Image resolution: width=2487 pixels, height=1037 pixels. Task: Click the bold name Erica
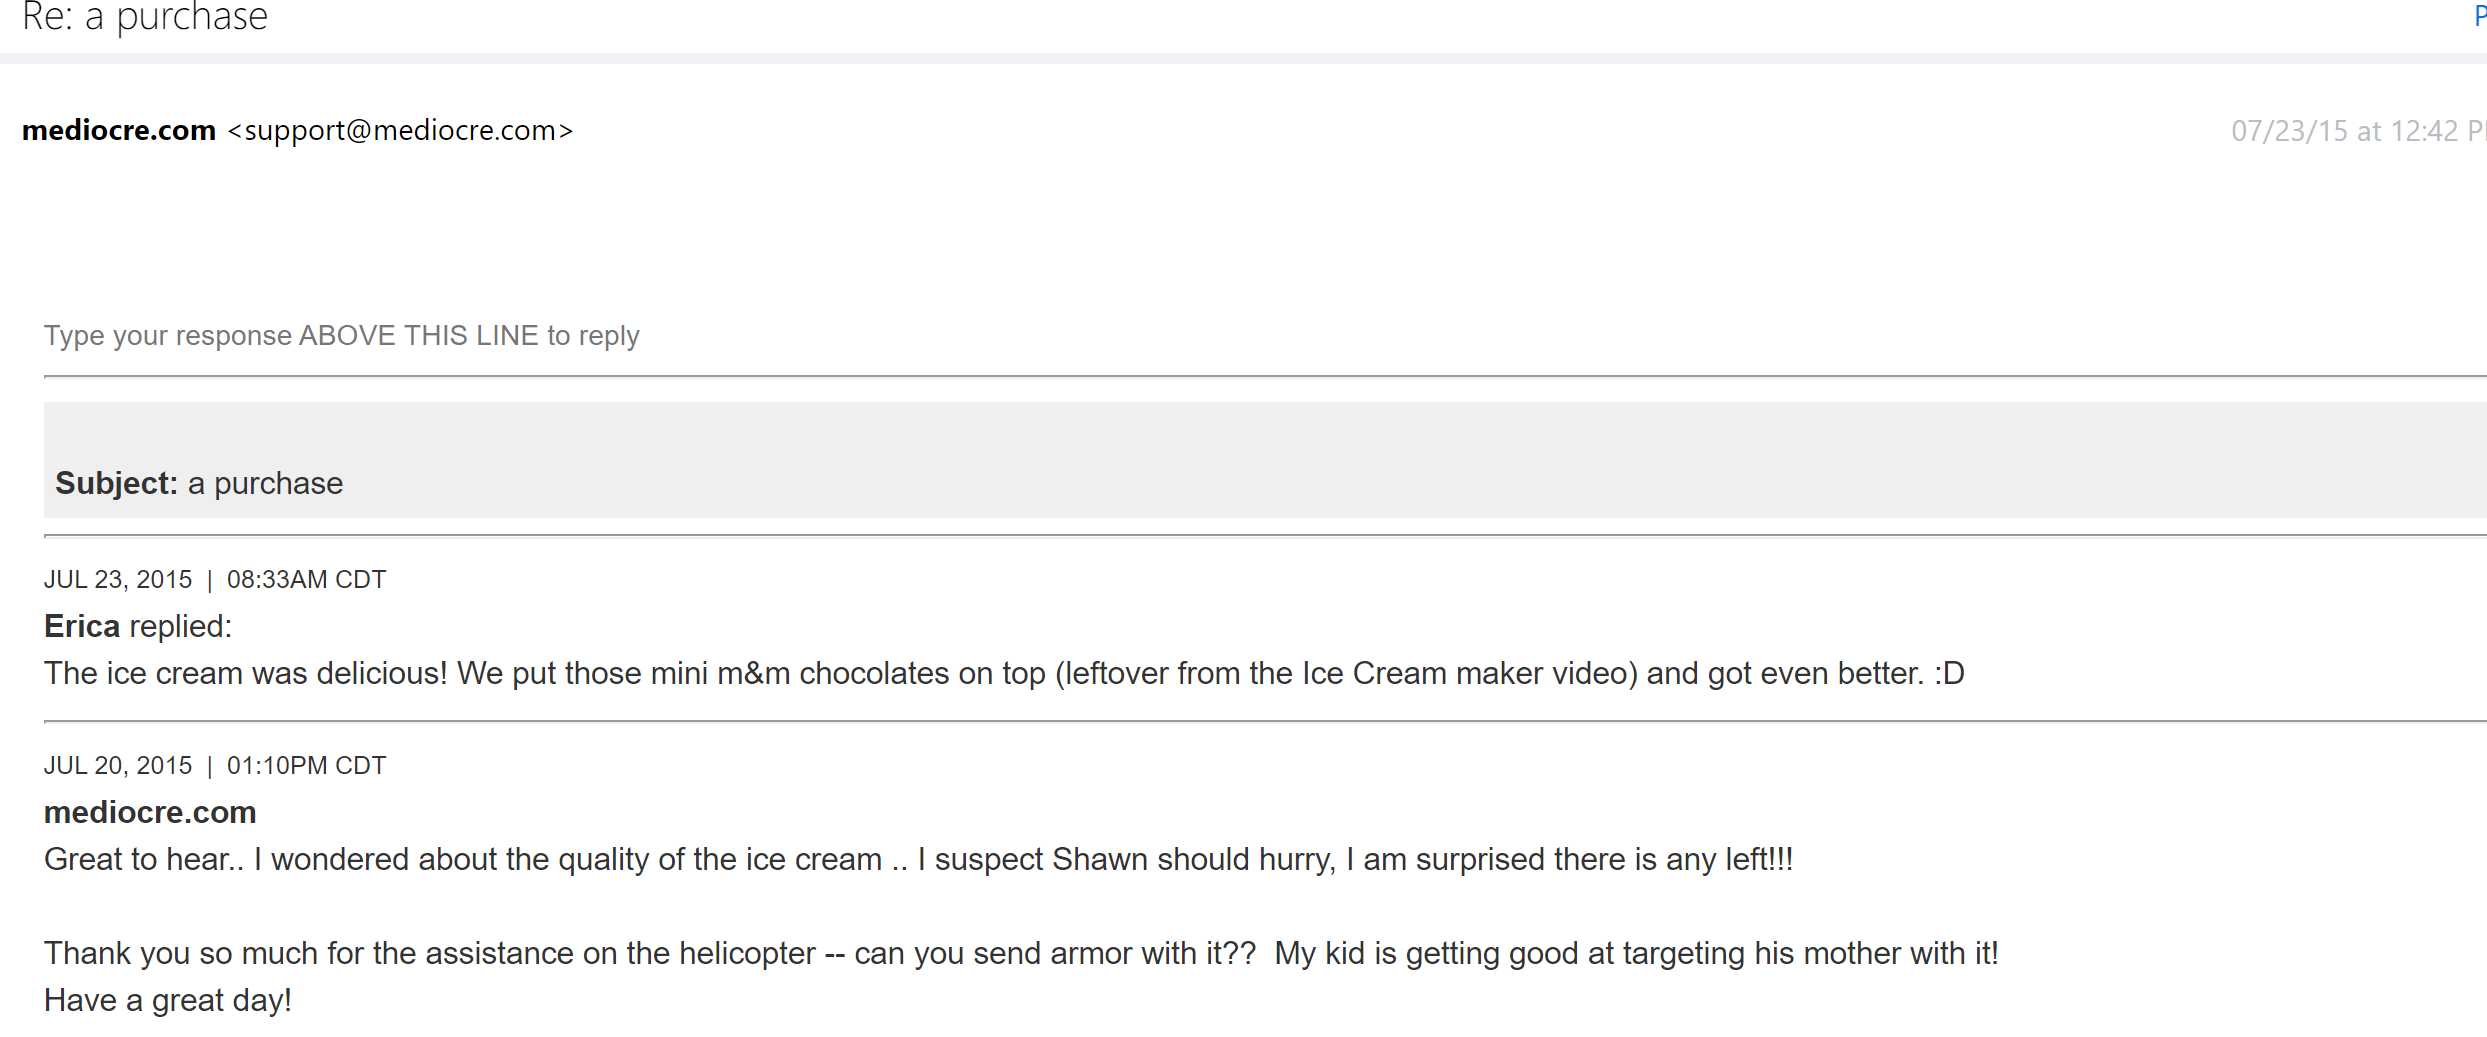(x=82, y=626)
